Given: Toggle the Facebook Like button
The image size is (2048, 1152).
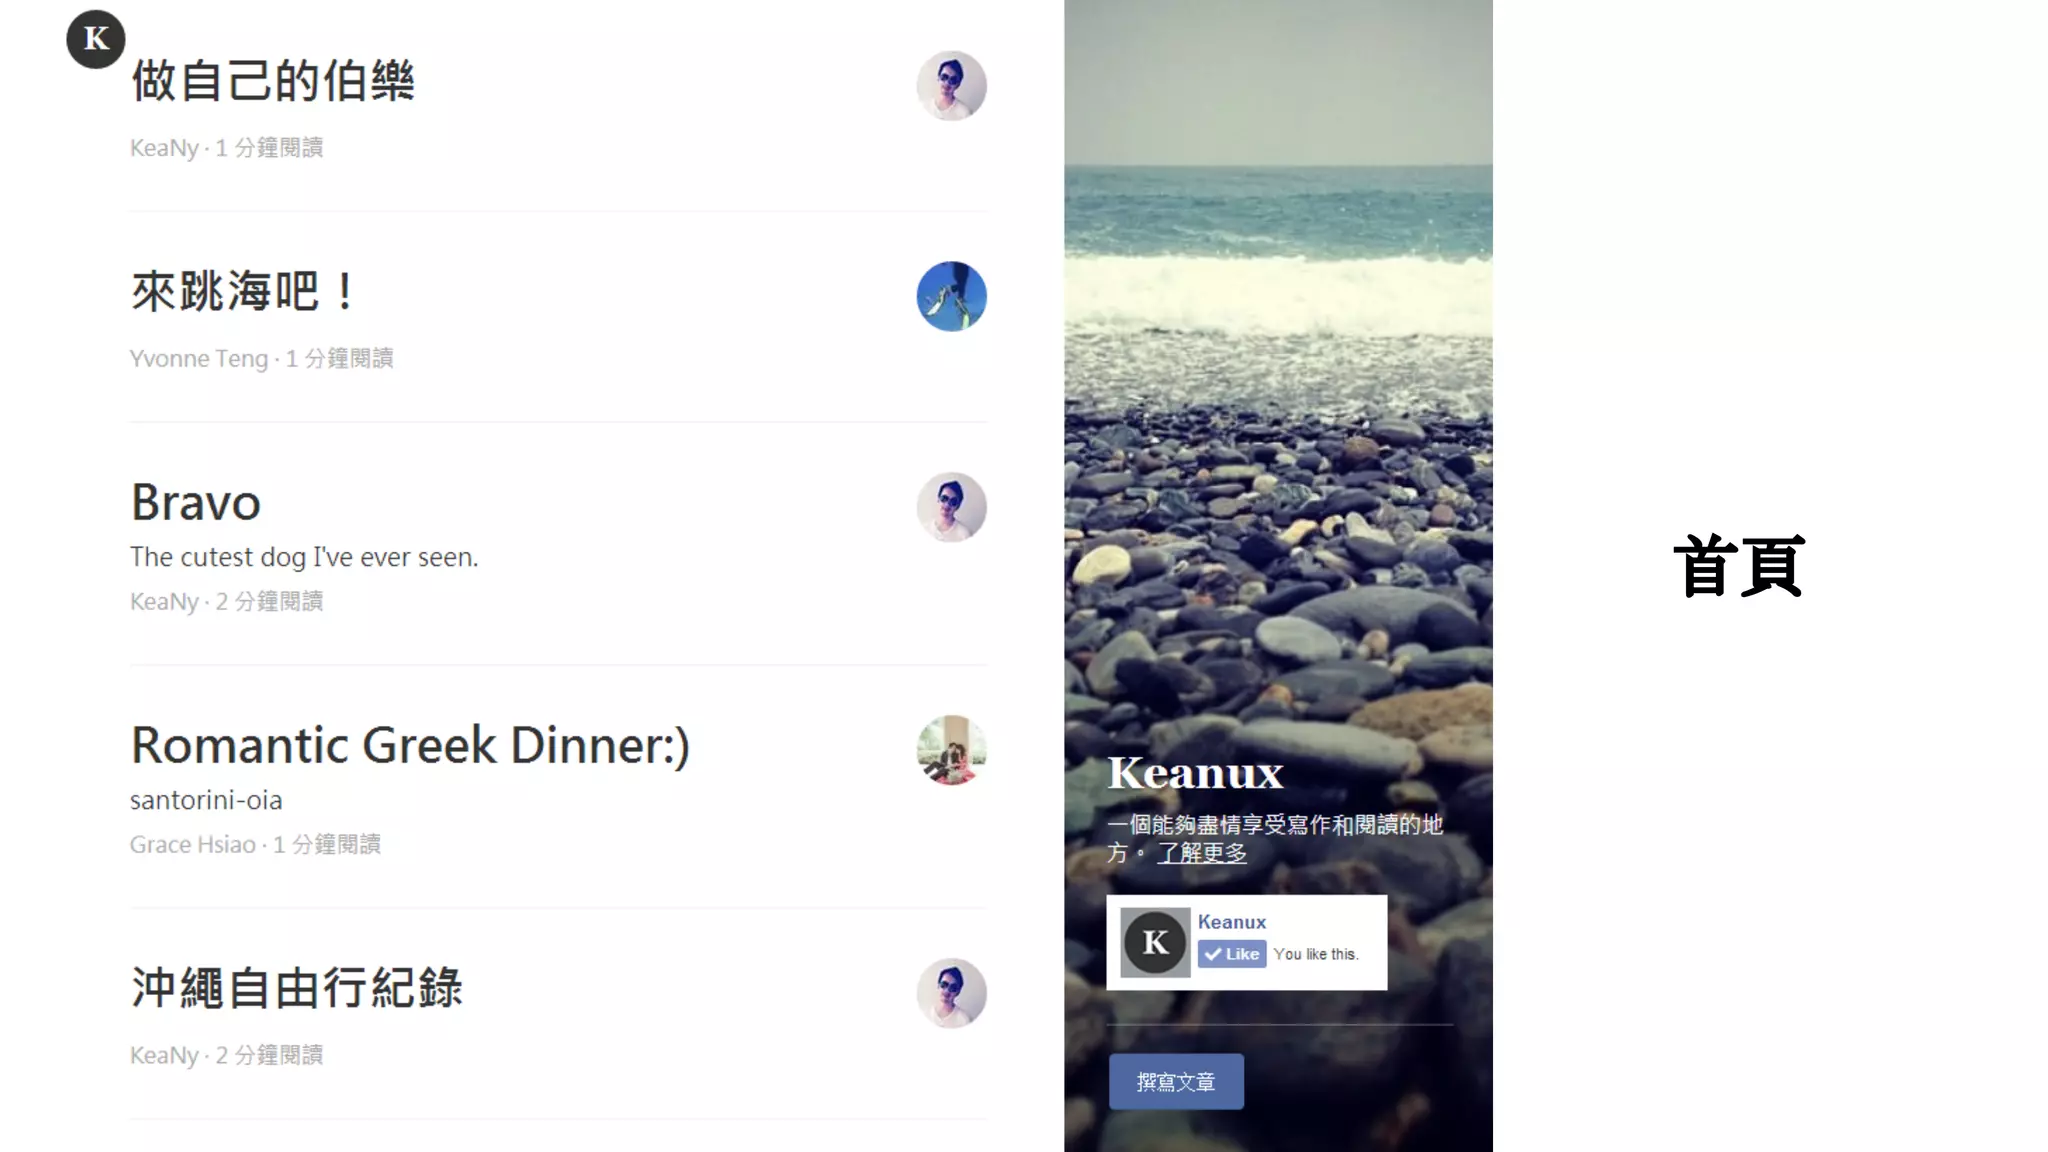Looking at the screenshot, I should [1232, 954].
